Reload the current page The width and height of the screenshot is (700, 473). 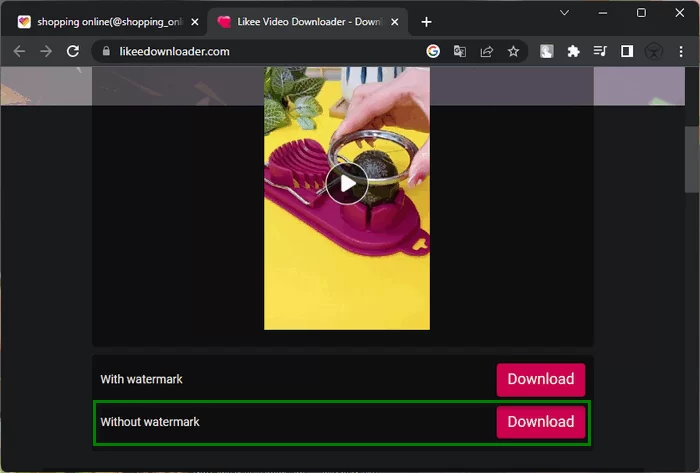73,51
